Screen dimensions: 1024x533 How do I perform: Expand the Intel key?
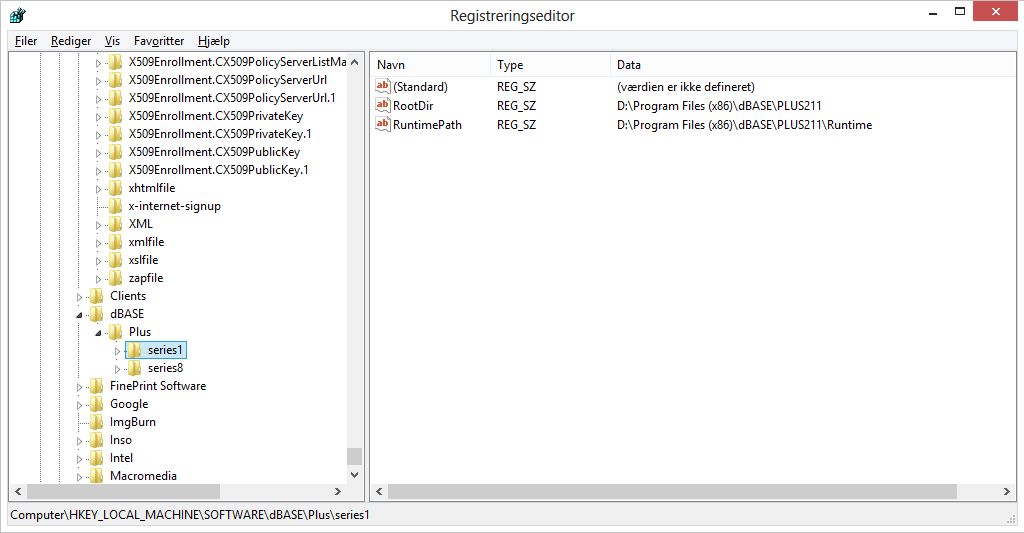click(80, 459)
